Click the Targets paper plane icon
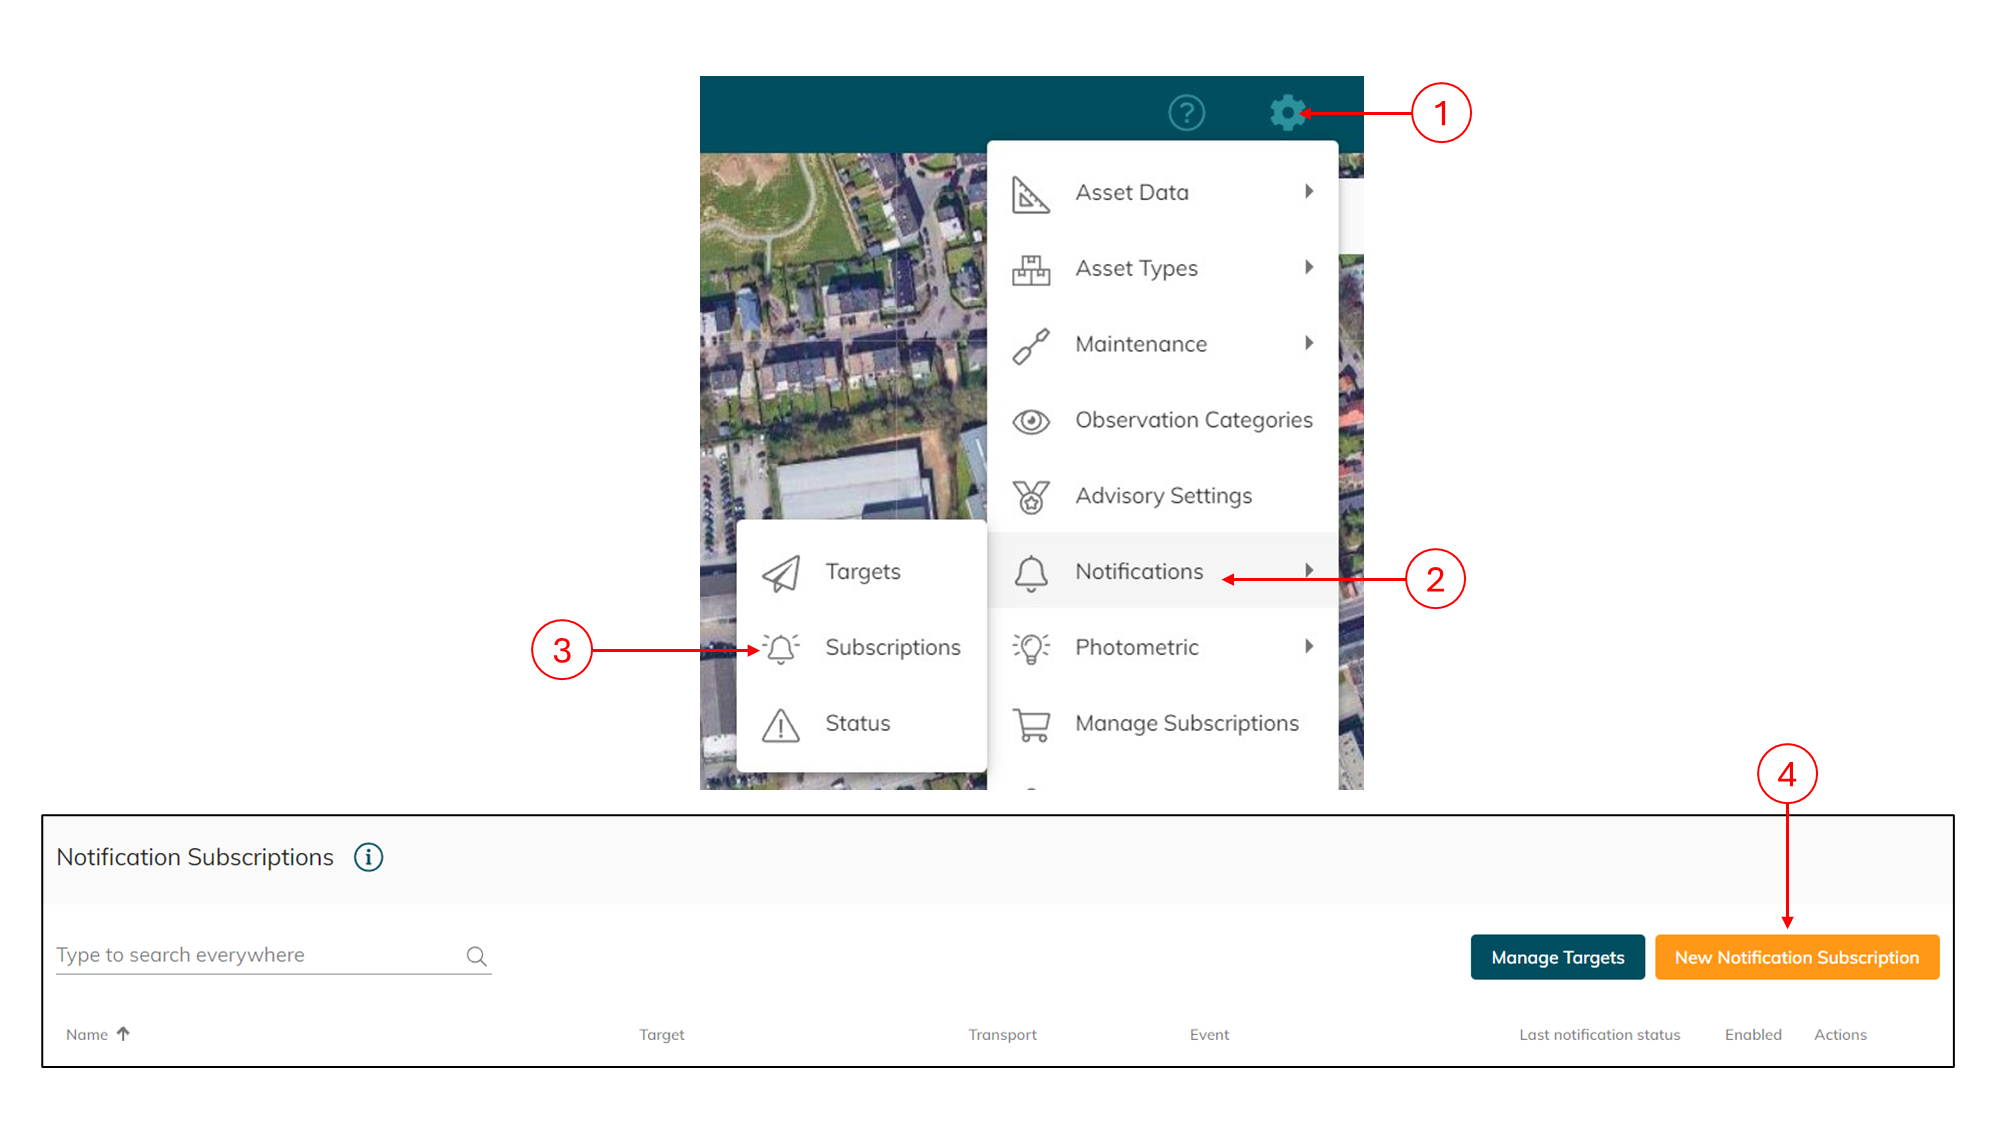Image resolution: width=2003 pixels, height=1128 pixels. click(x=781, y=572)
